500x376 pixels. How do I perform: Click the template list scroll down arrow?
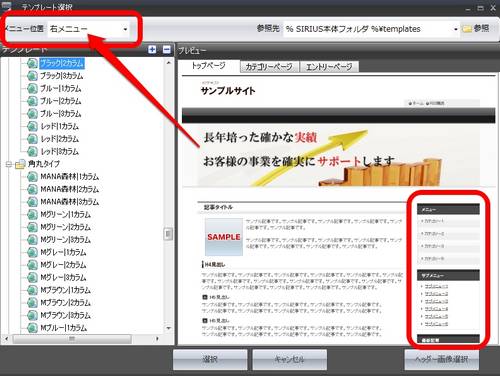point(169,328)
